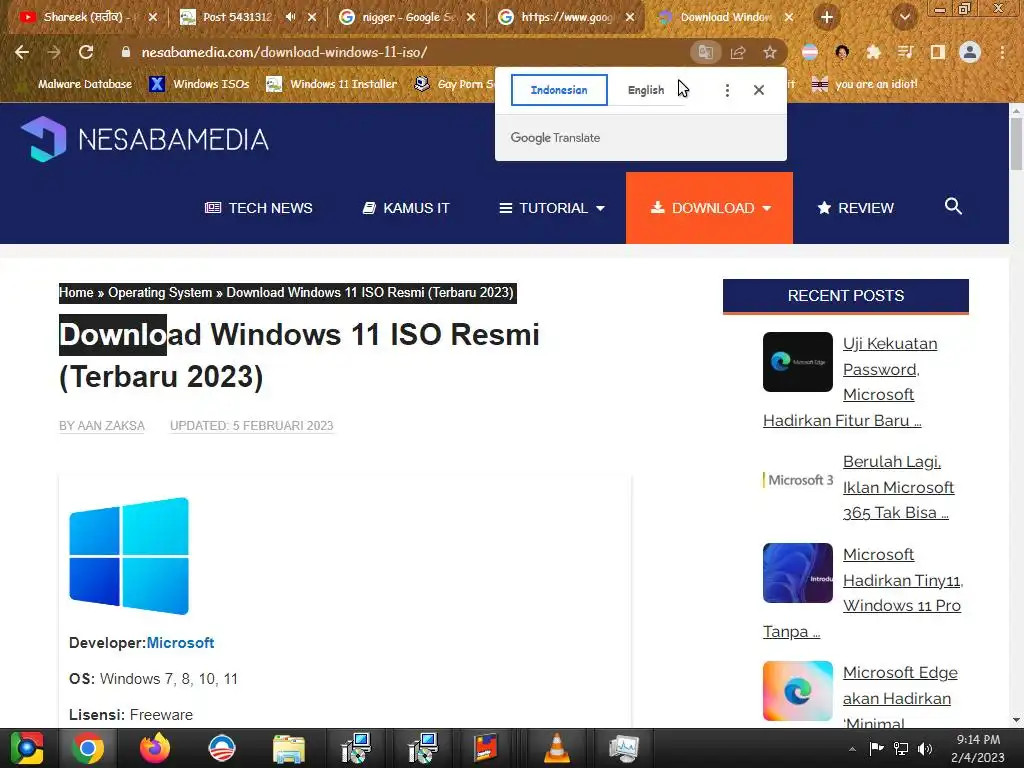
Task: Open 'Microsoft Edge akan Hadirkan' post
Action: [x=900, y=698]
